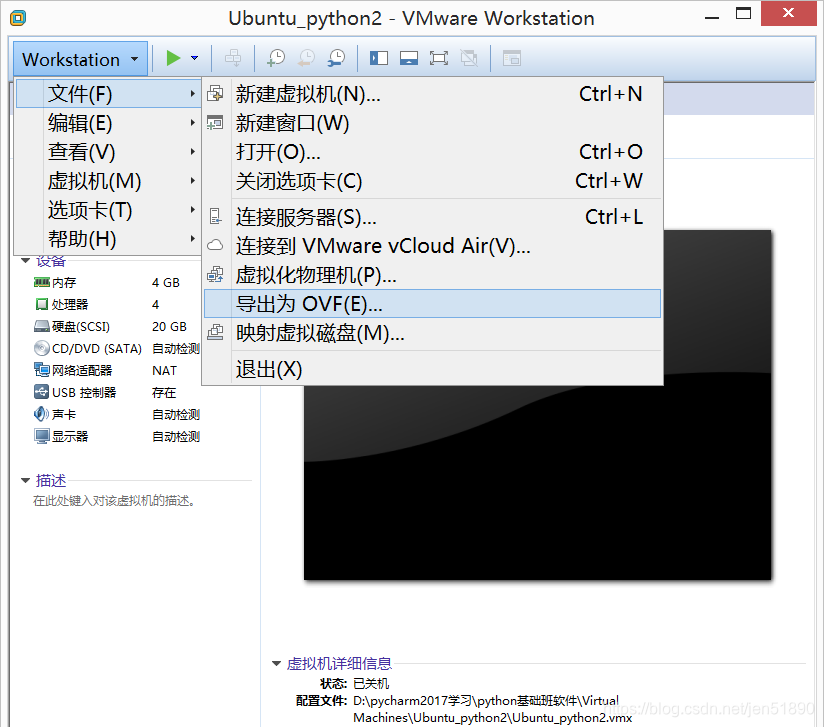Collapse the 设备 section triangle
Viewport: 824px width, 727px height.
25,260
